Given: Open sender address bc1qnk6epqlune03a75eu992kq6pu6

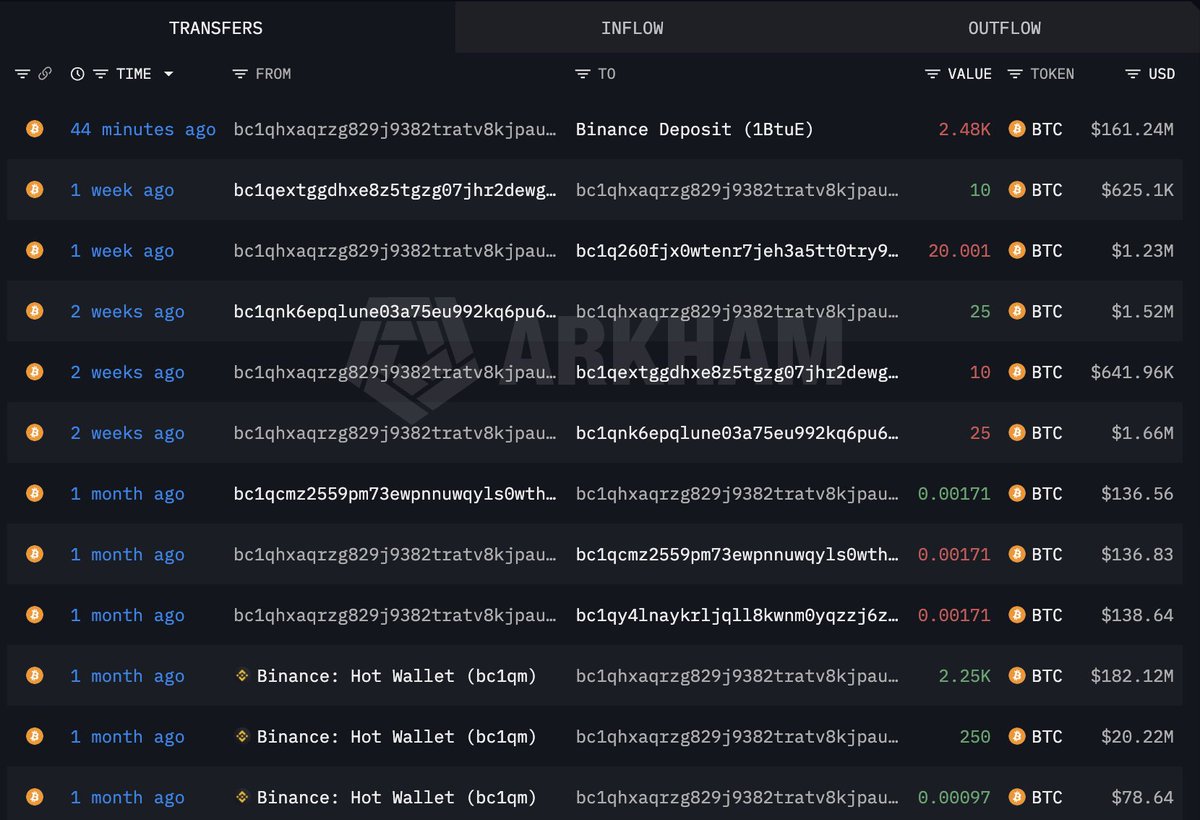Looking at the screenshot, I should [x=396, y=312].
